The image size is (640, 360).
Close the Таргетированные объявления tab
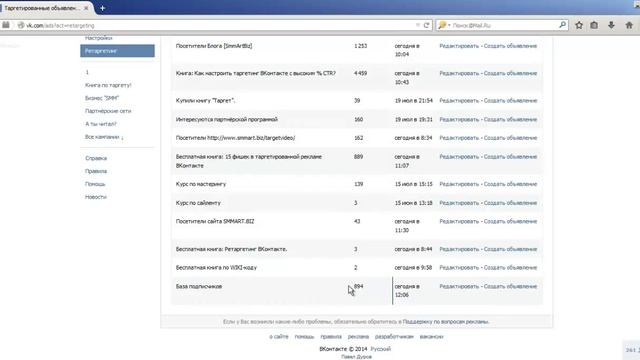(x=86, y=8)
